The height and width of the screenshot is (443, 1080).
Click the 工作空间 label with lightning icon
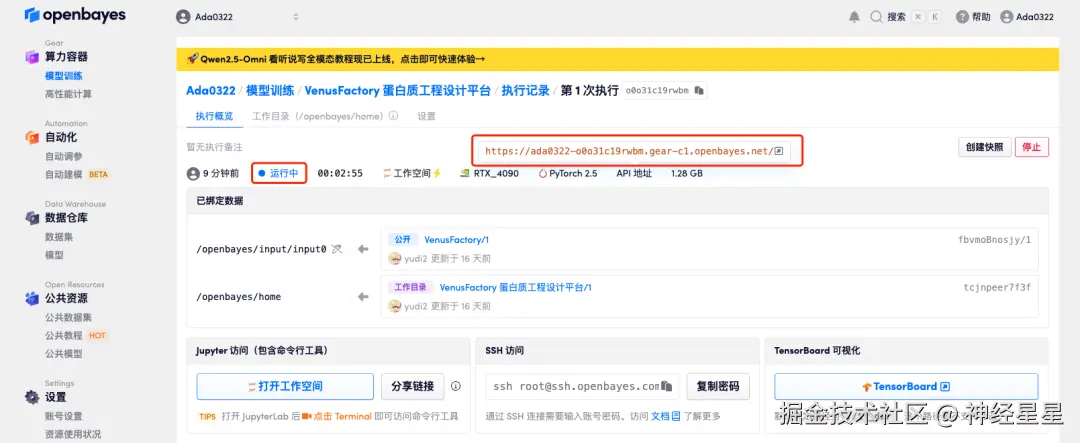411,174
